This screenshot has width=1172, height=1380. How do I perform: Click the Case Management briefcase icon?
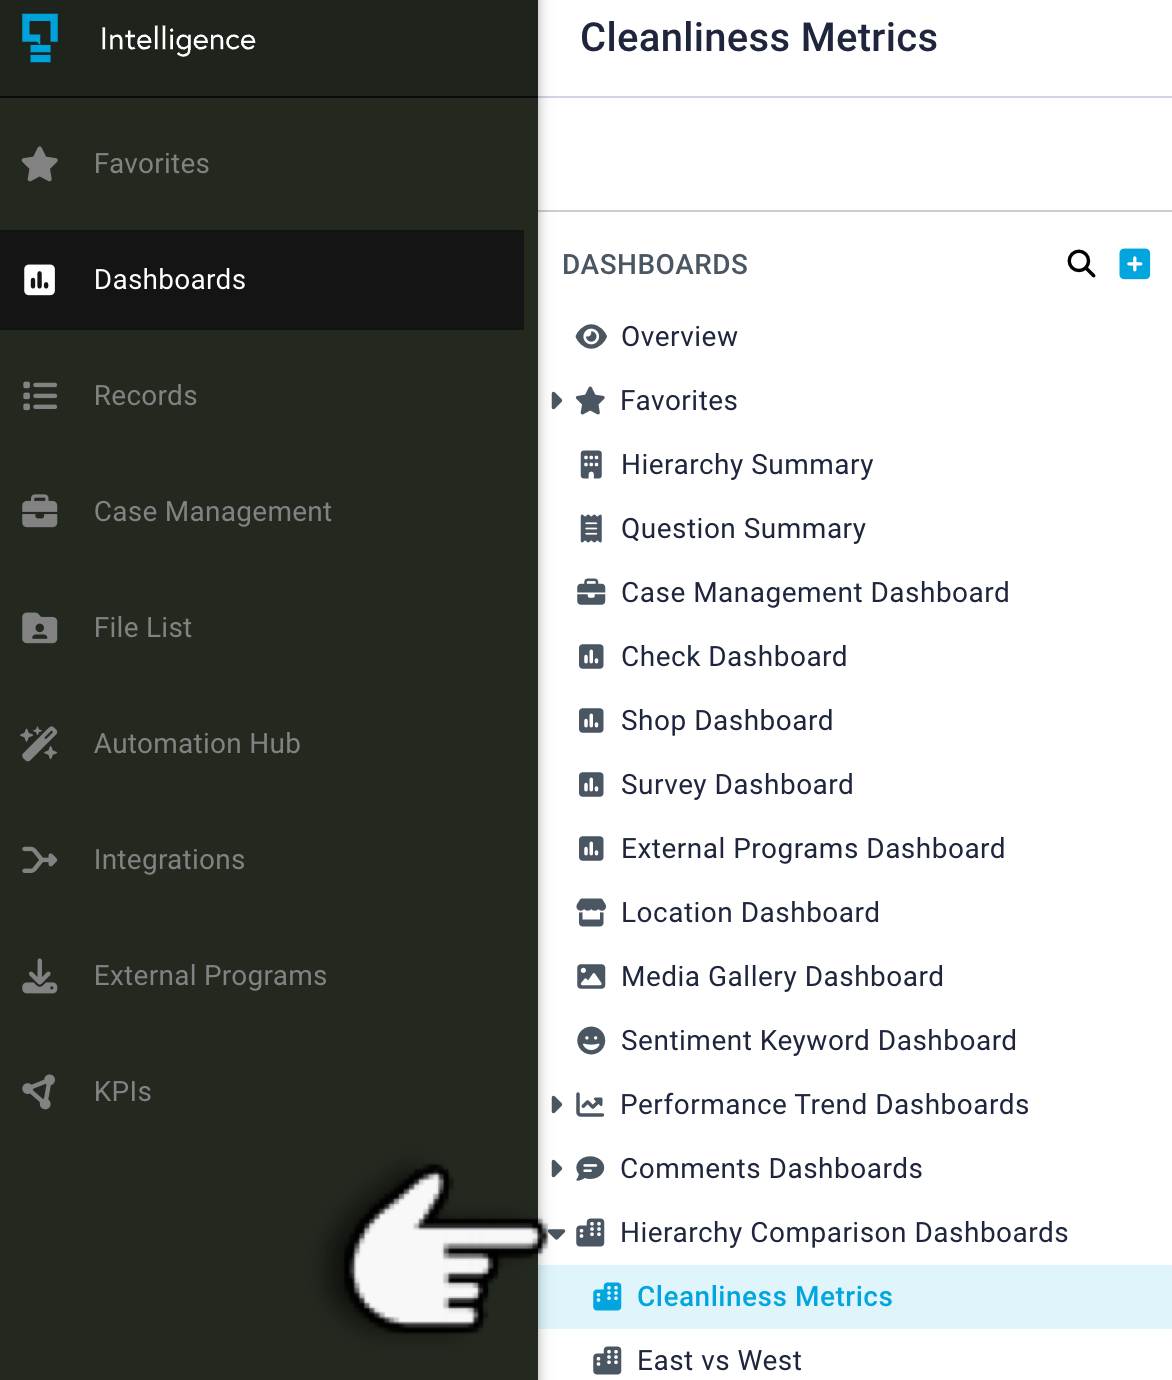coord(40,511)
